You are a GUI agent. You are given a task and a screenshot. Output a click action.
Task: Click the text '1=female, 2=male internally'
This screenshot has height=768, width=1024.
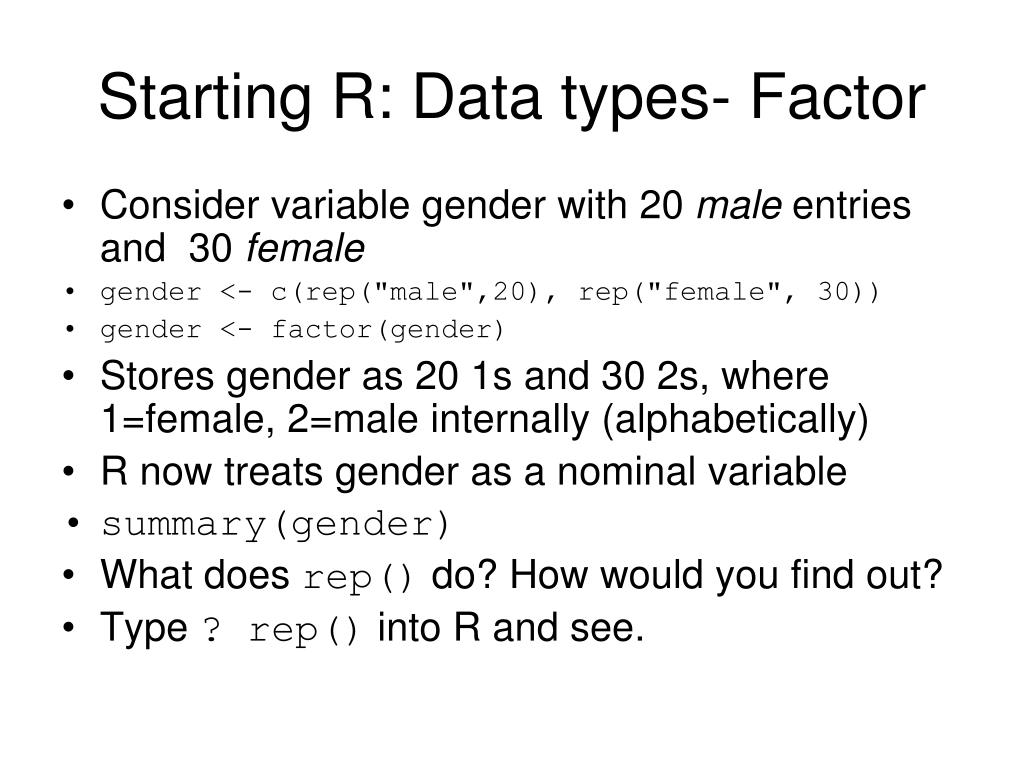tap(345, 419)
